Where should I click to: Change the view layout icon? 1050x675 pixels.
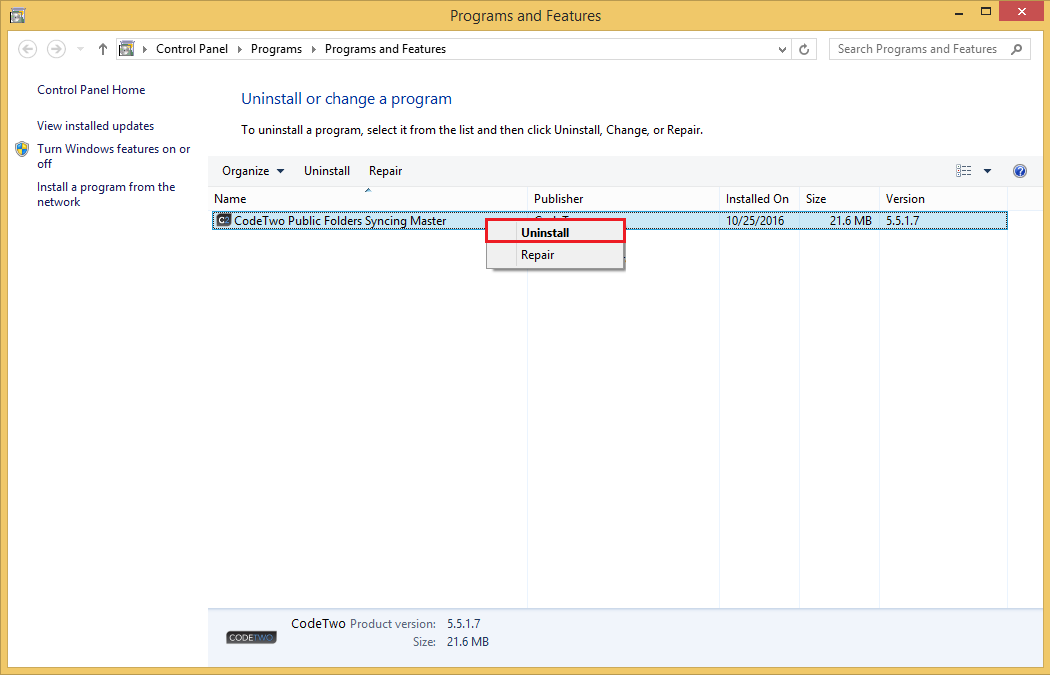(964, 171)
